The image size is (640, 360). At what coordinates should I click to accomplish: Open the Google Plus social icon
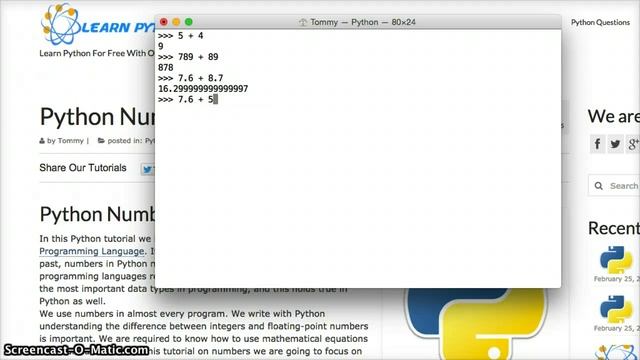[x=633, y=144]
